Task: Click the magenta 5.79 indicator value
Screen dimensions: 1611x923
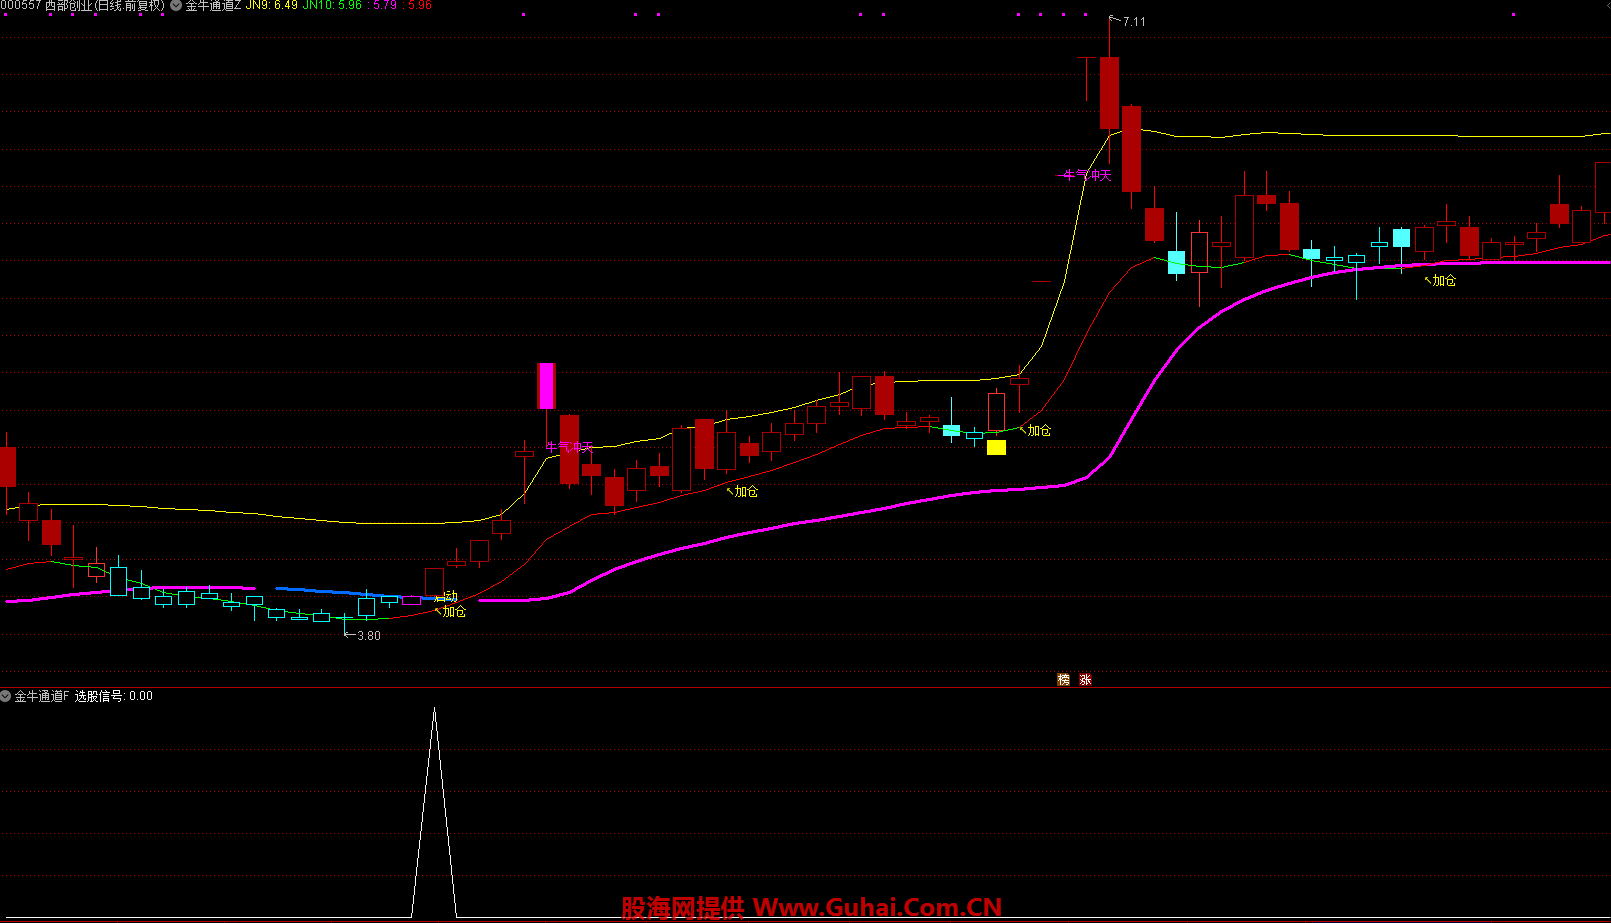Action: click(383, 6)
